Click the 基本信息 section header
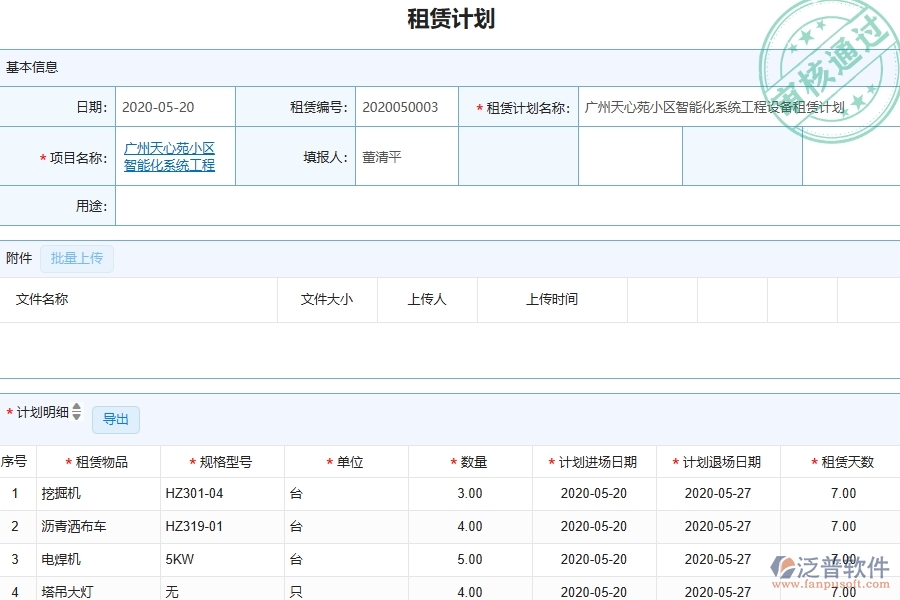900x600 pixels. tap(31, 67)
